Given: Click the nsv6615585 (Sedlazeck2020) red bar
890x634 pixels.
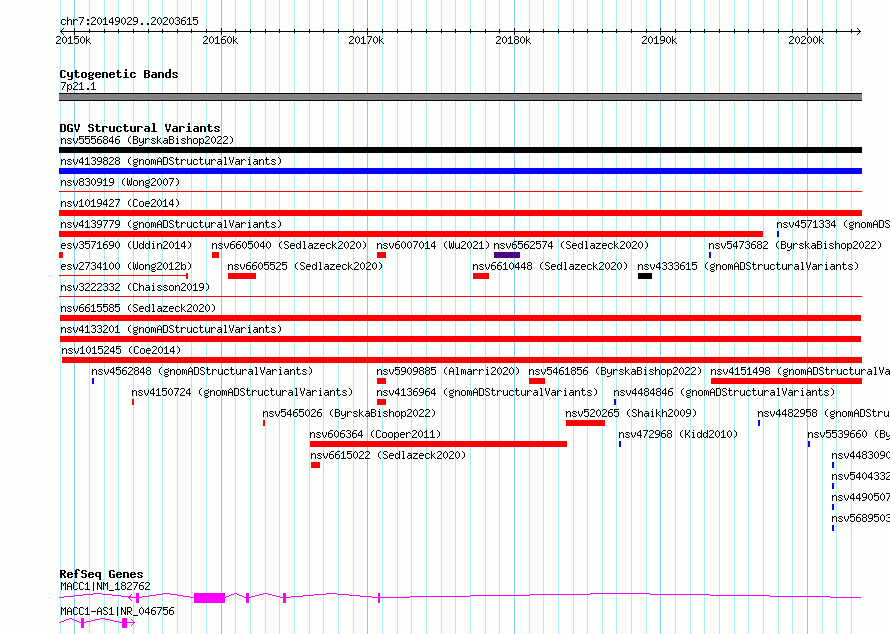Looking at the screenshot, I should (x=460, y=318).
